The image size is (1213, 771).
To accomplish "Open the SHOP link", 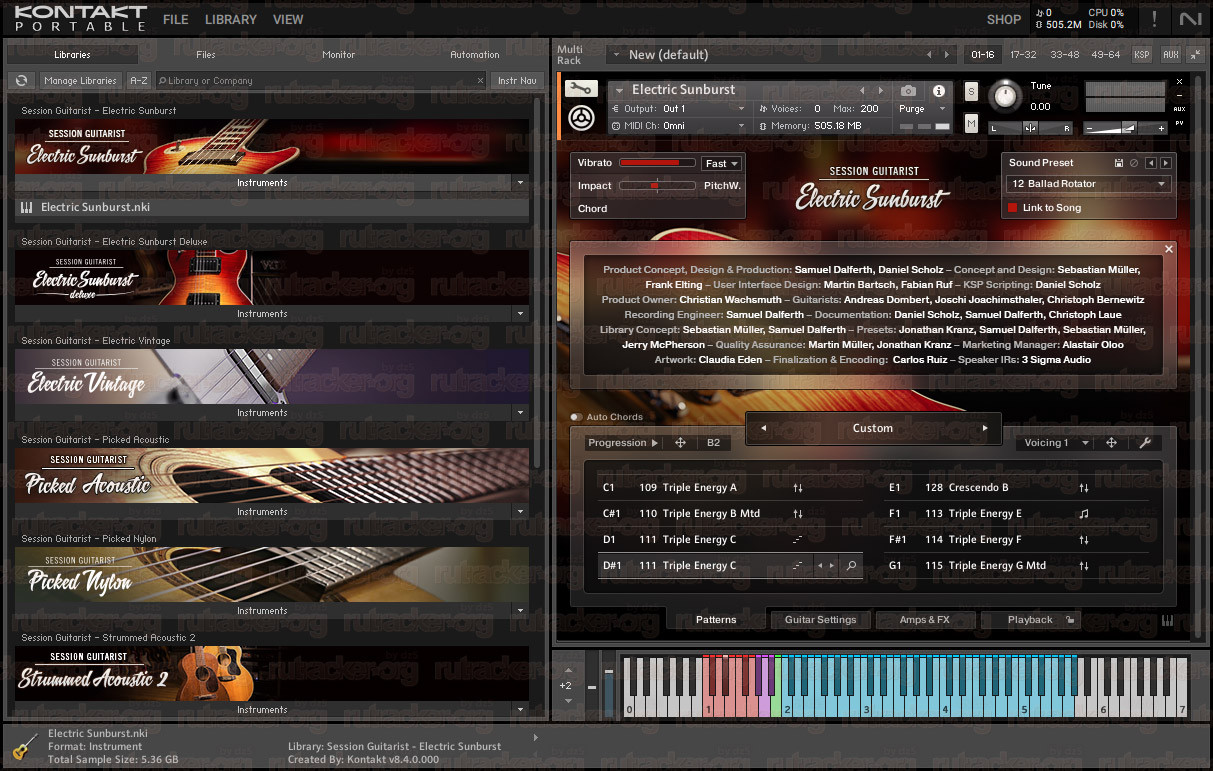I will pyautogui.click(x=1004, y=19).
